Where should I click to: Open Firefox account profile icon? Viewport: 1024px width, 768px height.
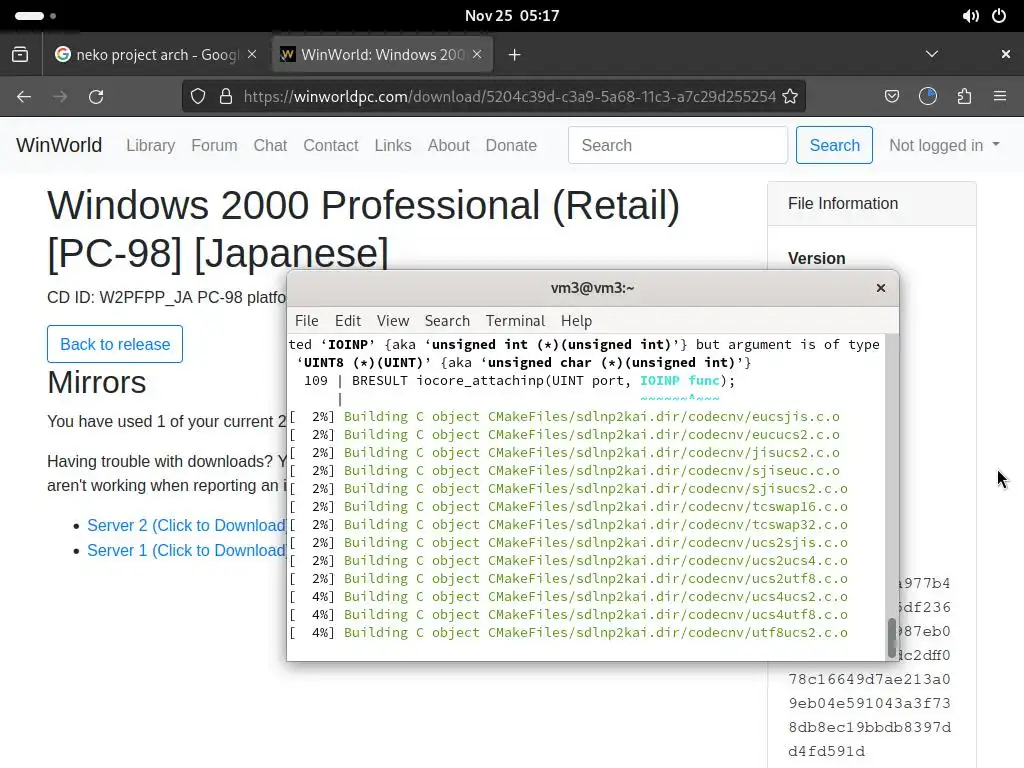pos(928,97)
